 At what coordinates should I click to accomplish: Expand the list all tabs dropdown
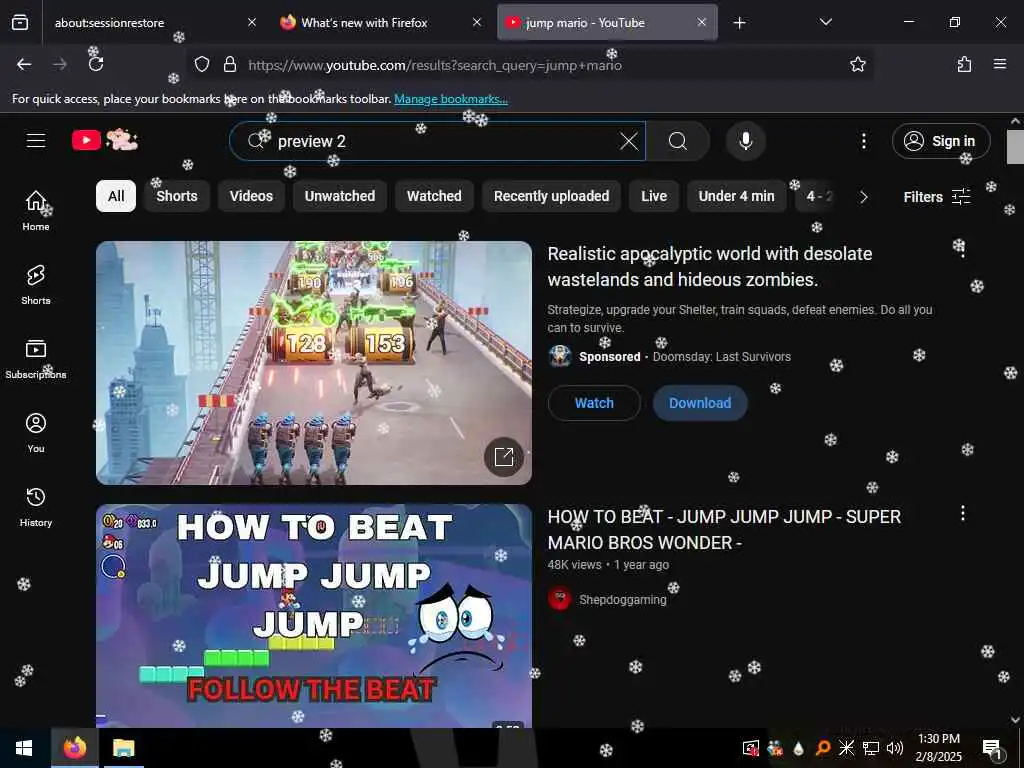click(825, 23)
